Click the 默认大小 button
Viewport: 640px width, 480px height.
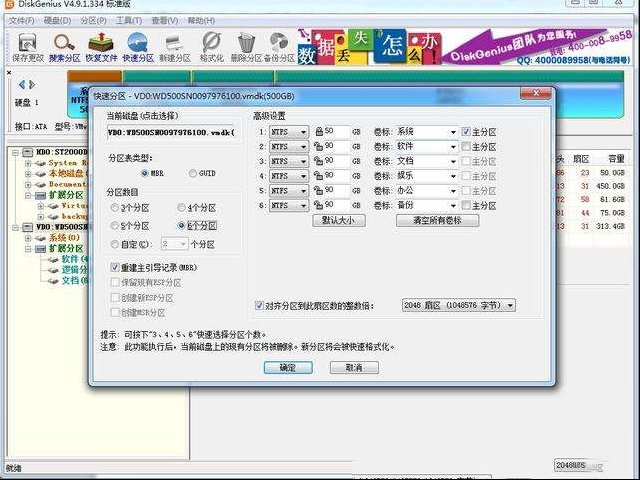pos(339,220)
